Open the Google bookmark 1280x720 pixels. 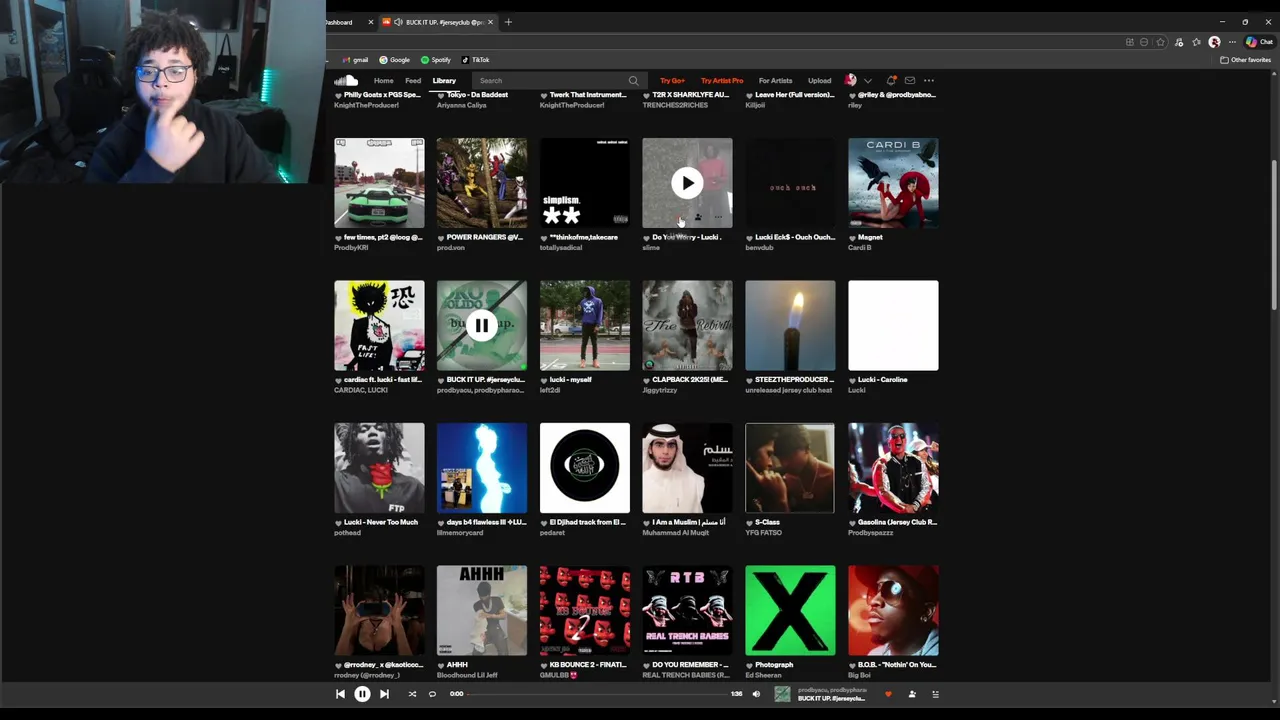[x=395, y=60]
